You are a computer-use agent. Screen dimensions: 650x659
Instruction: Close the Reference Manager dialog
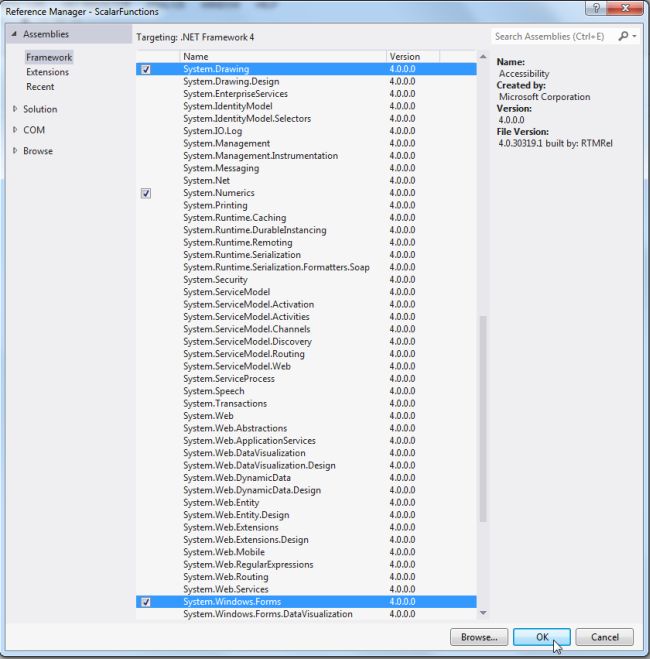tap(625, 8)
